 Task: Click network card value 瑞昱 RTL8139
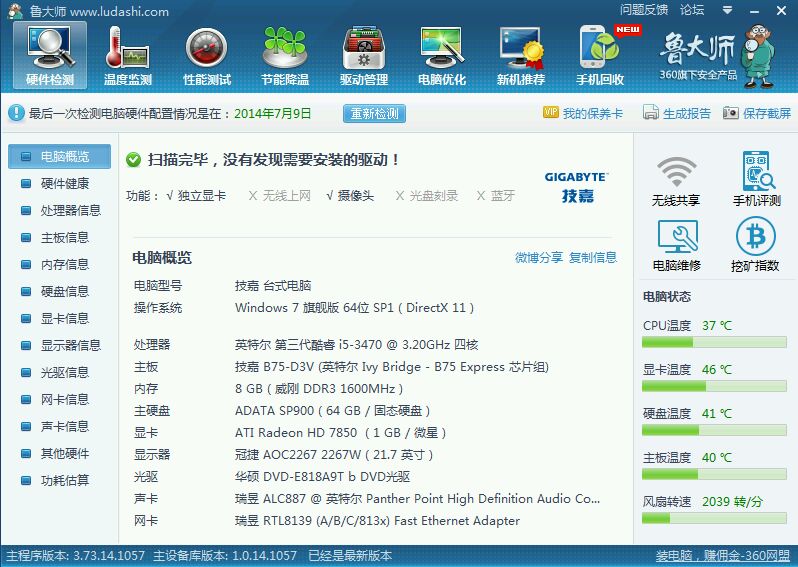pos(377,521)
